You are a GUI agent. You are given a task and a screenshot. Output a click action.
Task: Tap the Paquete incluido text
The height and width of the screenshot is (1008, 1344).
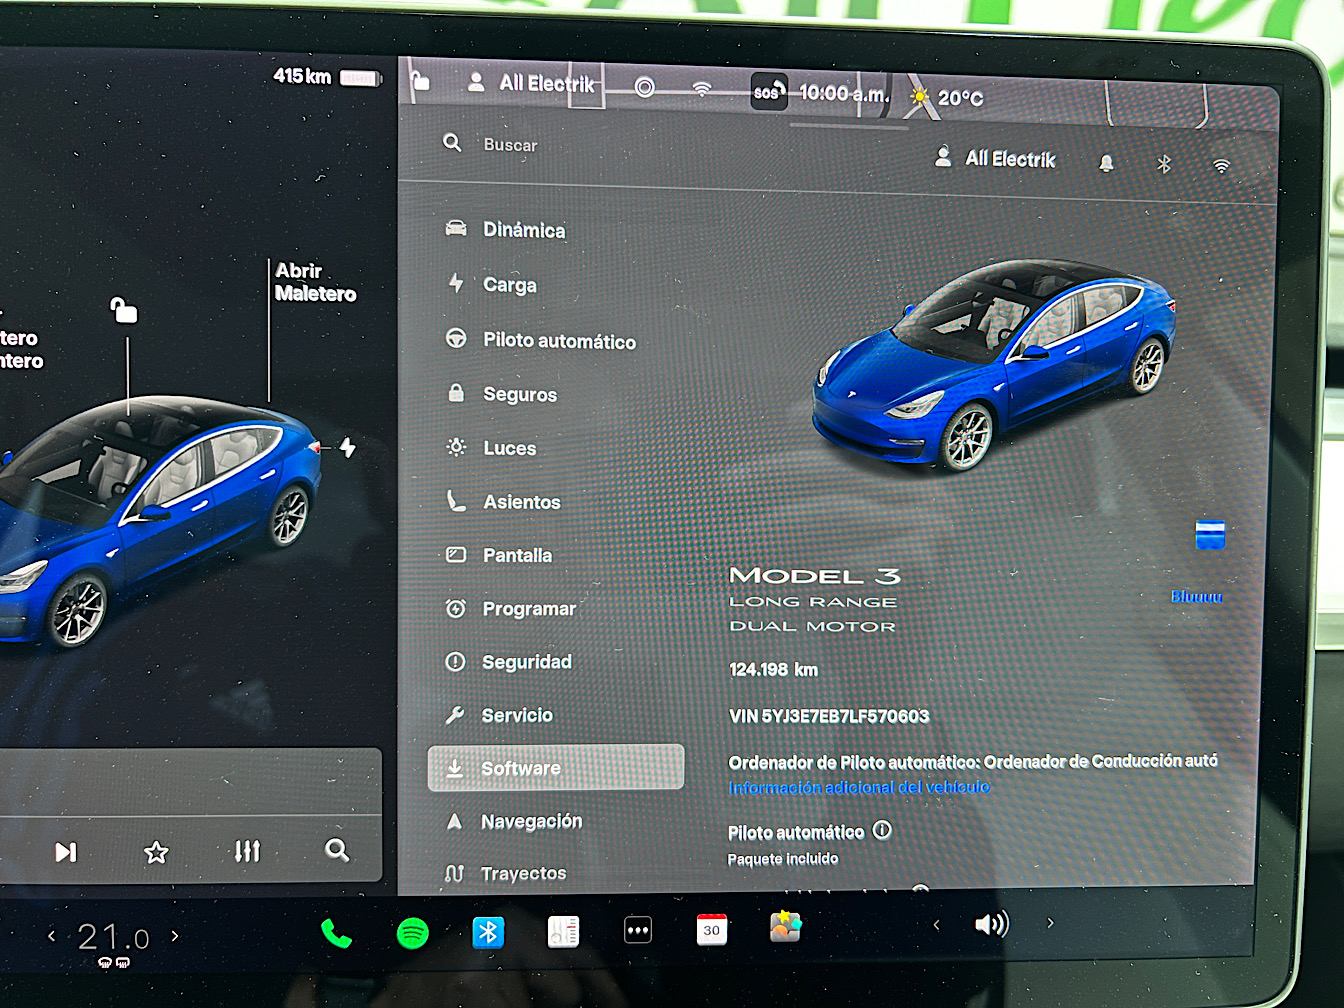point(783,859)
